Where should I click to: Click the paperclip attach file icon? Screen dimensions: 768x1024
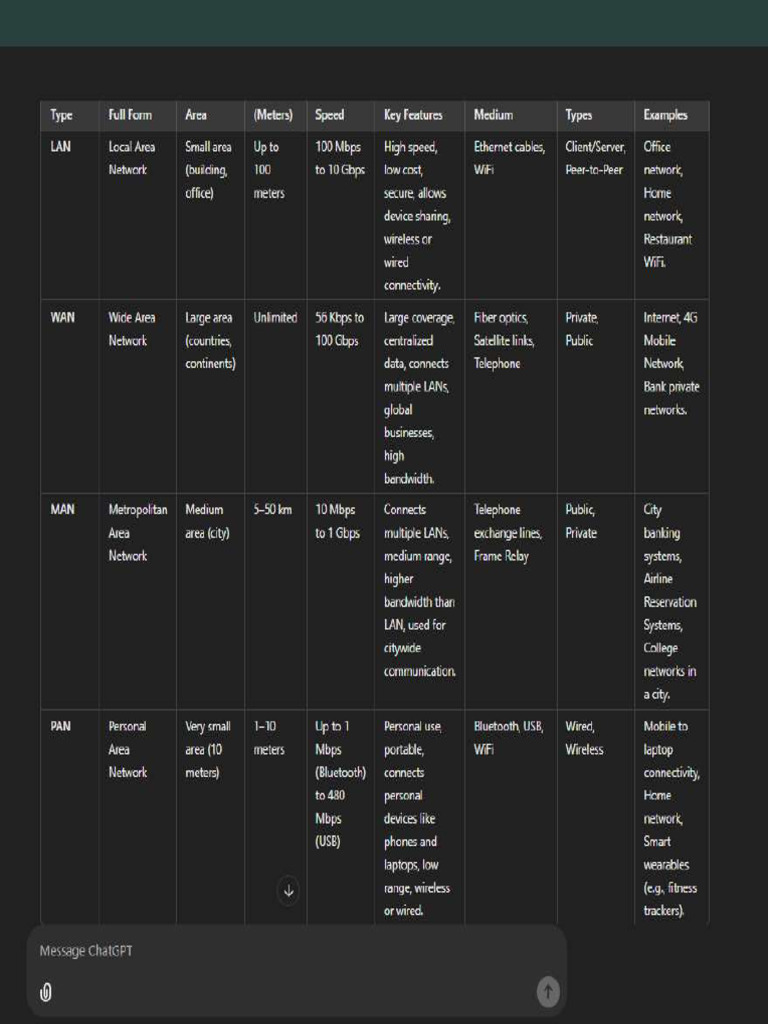(x=45, y=991)
